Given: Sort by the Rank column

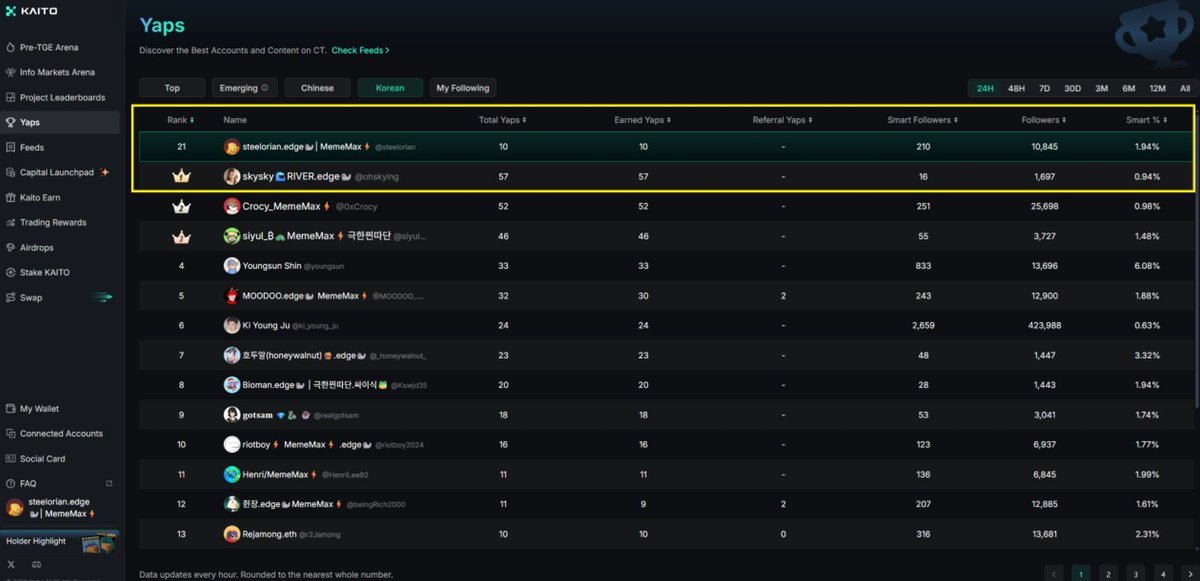Looking at the screenshot, I should [x=181, y=120].
